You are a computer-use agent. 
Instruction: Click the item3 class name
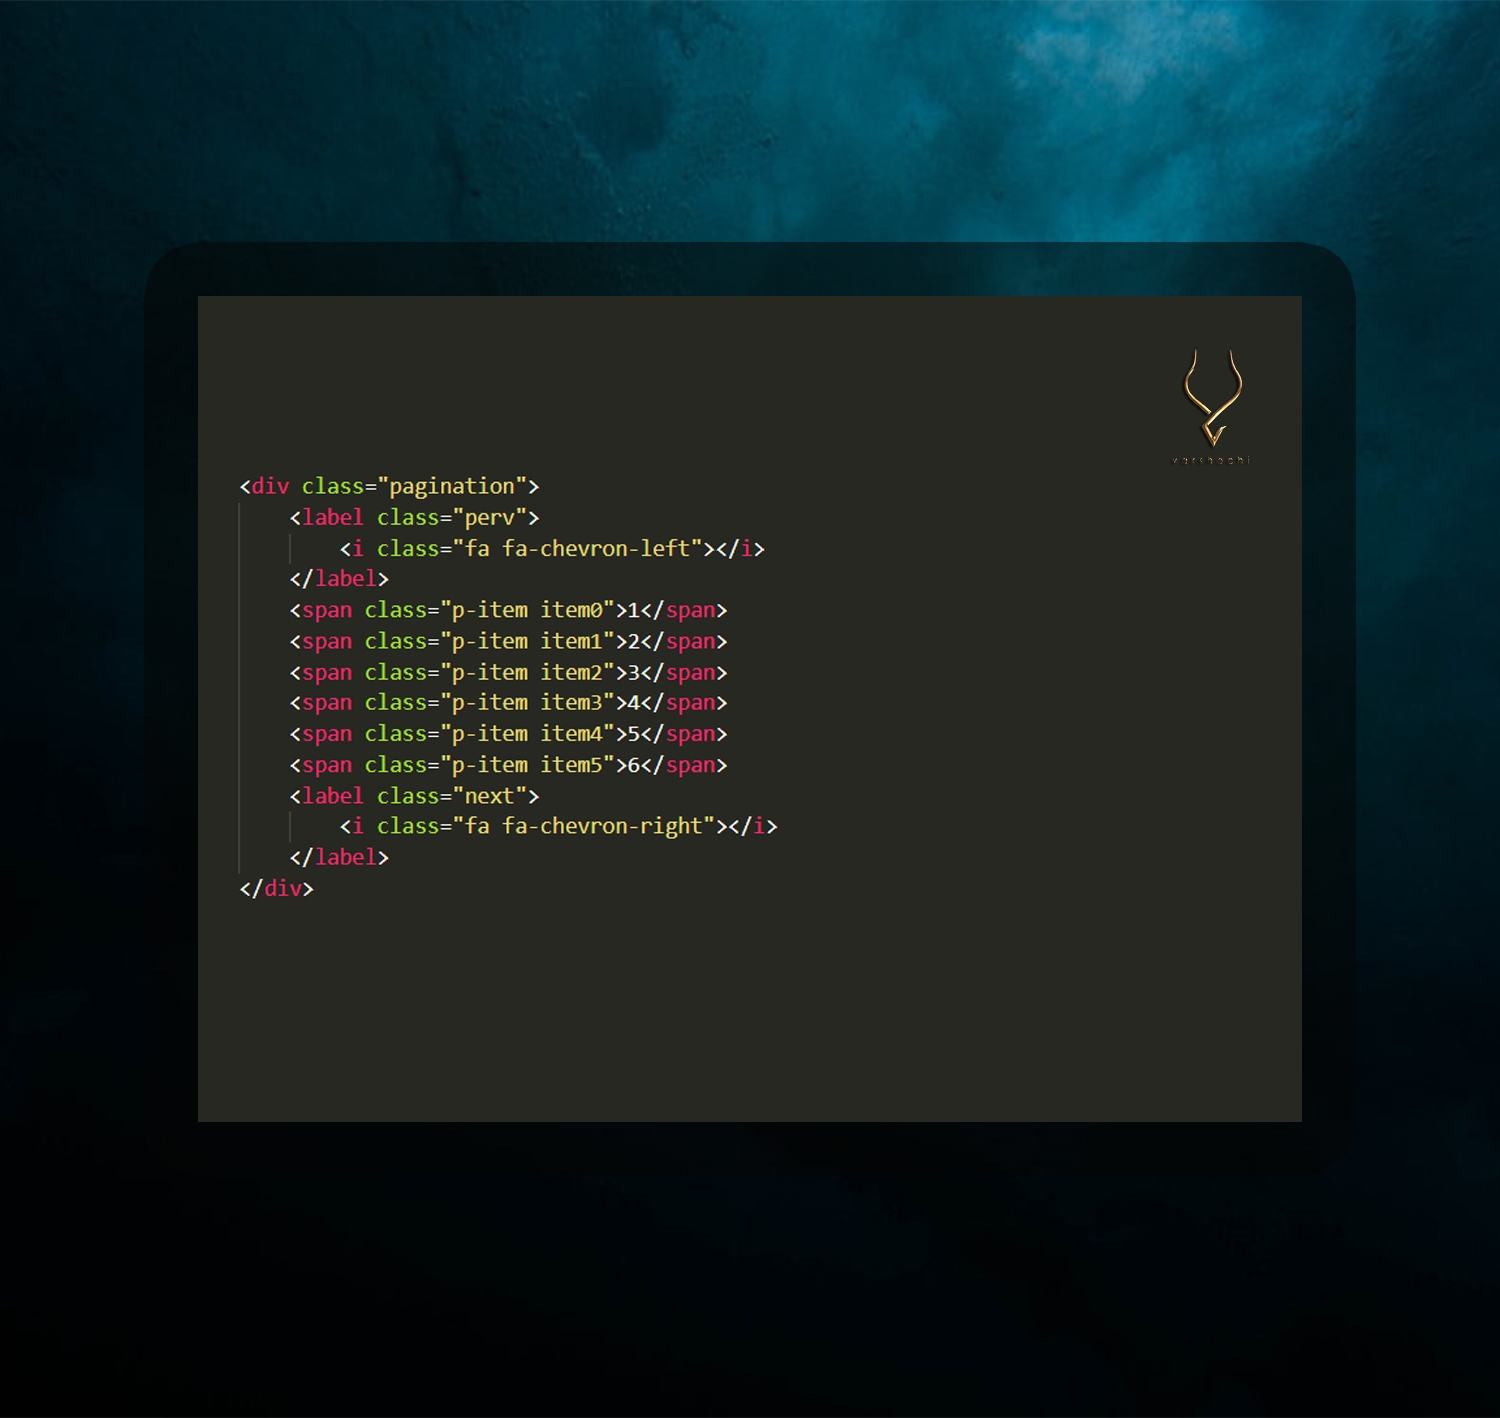point(575,702)
